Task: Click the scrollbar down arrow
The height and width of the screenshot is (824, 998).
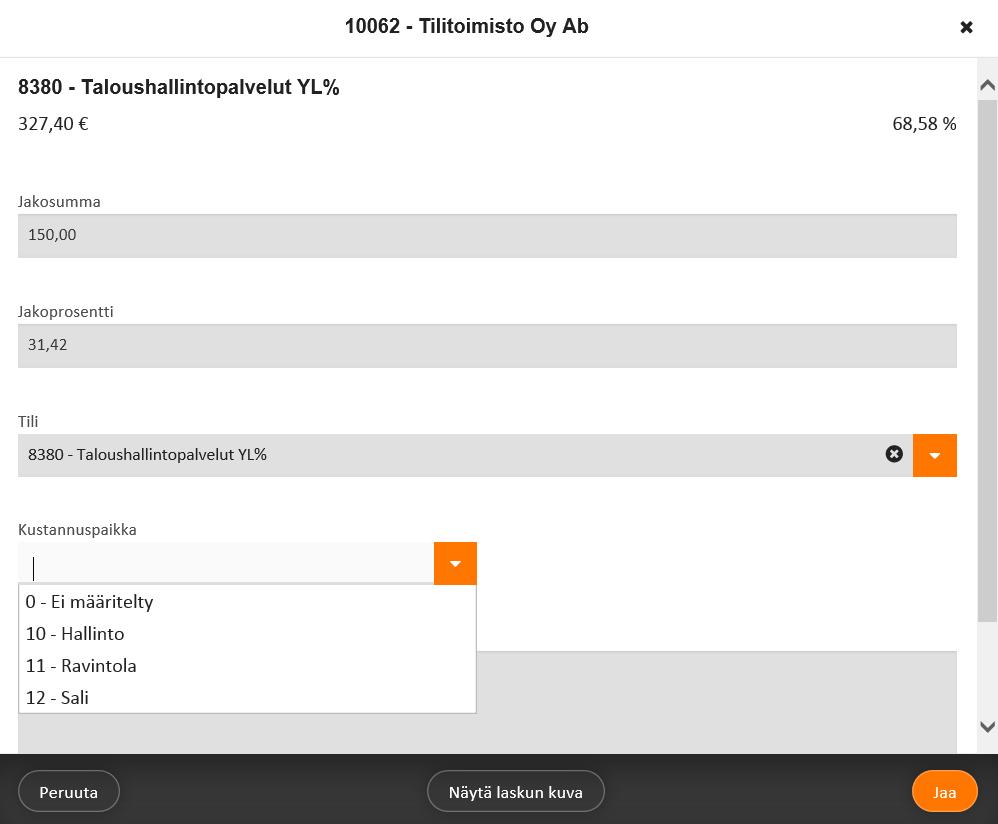Action: click(987, 727)
